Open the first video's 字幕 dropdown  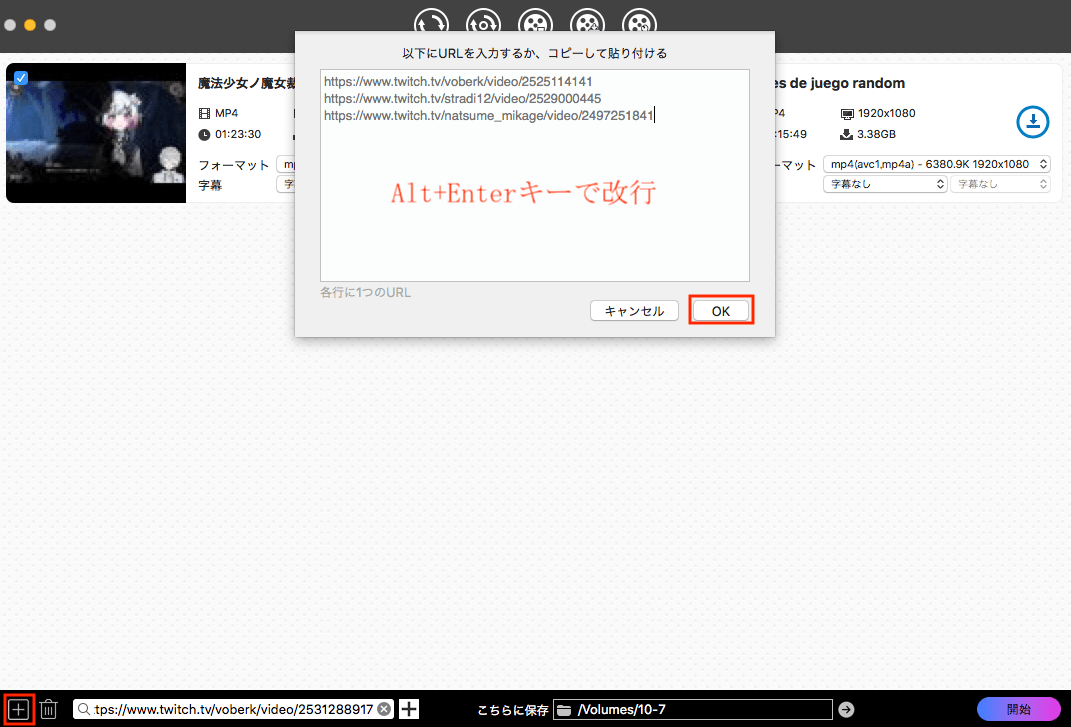pyautogui.click(x=286, y=184)
